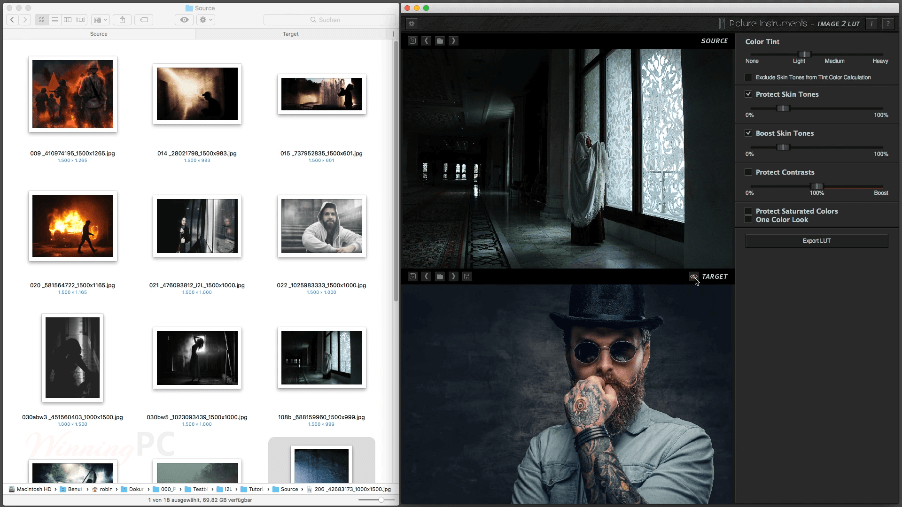Adjust the Protect Contrasts slider
This screenshot has height=507, width=902.
(x=817, y=186)
